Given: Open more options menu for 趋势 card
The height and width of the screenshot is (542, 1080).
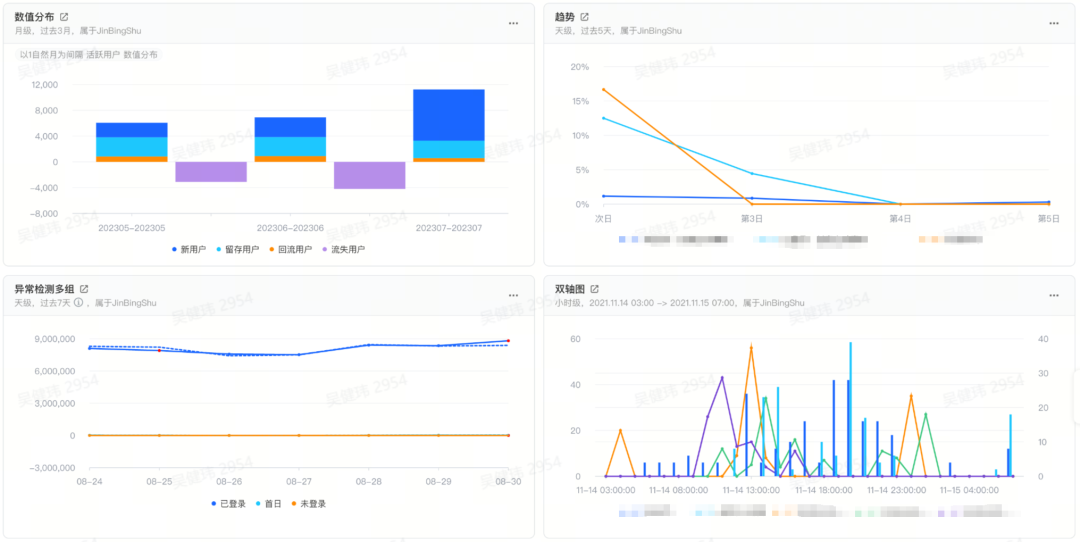Looking at the screenshot, I should point(1054,23).
